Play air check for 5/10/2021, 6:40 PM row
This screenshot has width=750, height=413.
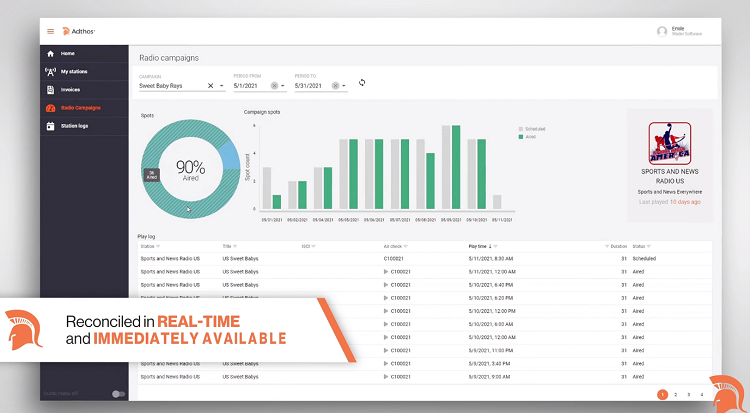(386, 285)
